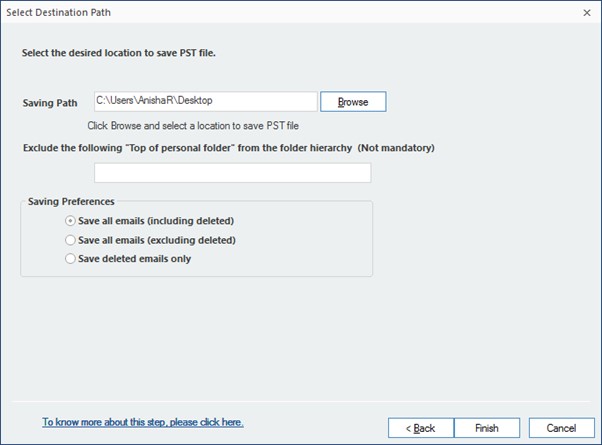Image resolution: width=602 pixels, height=445 pixels.
Task: Click the Browse button
Action: coord(353,102)
